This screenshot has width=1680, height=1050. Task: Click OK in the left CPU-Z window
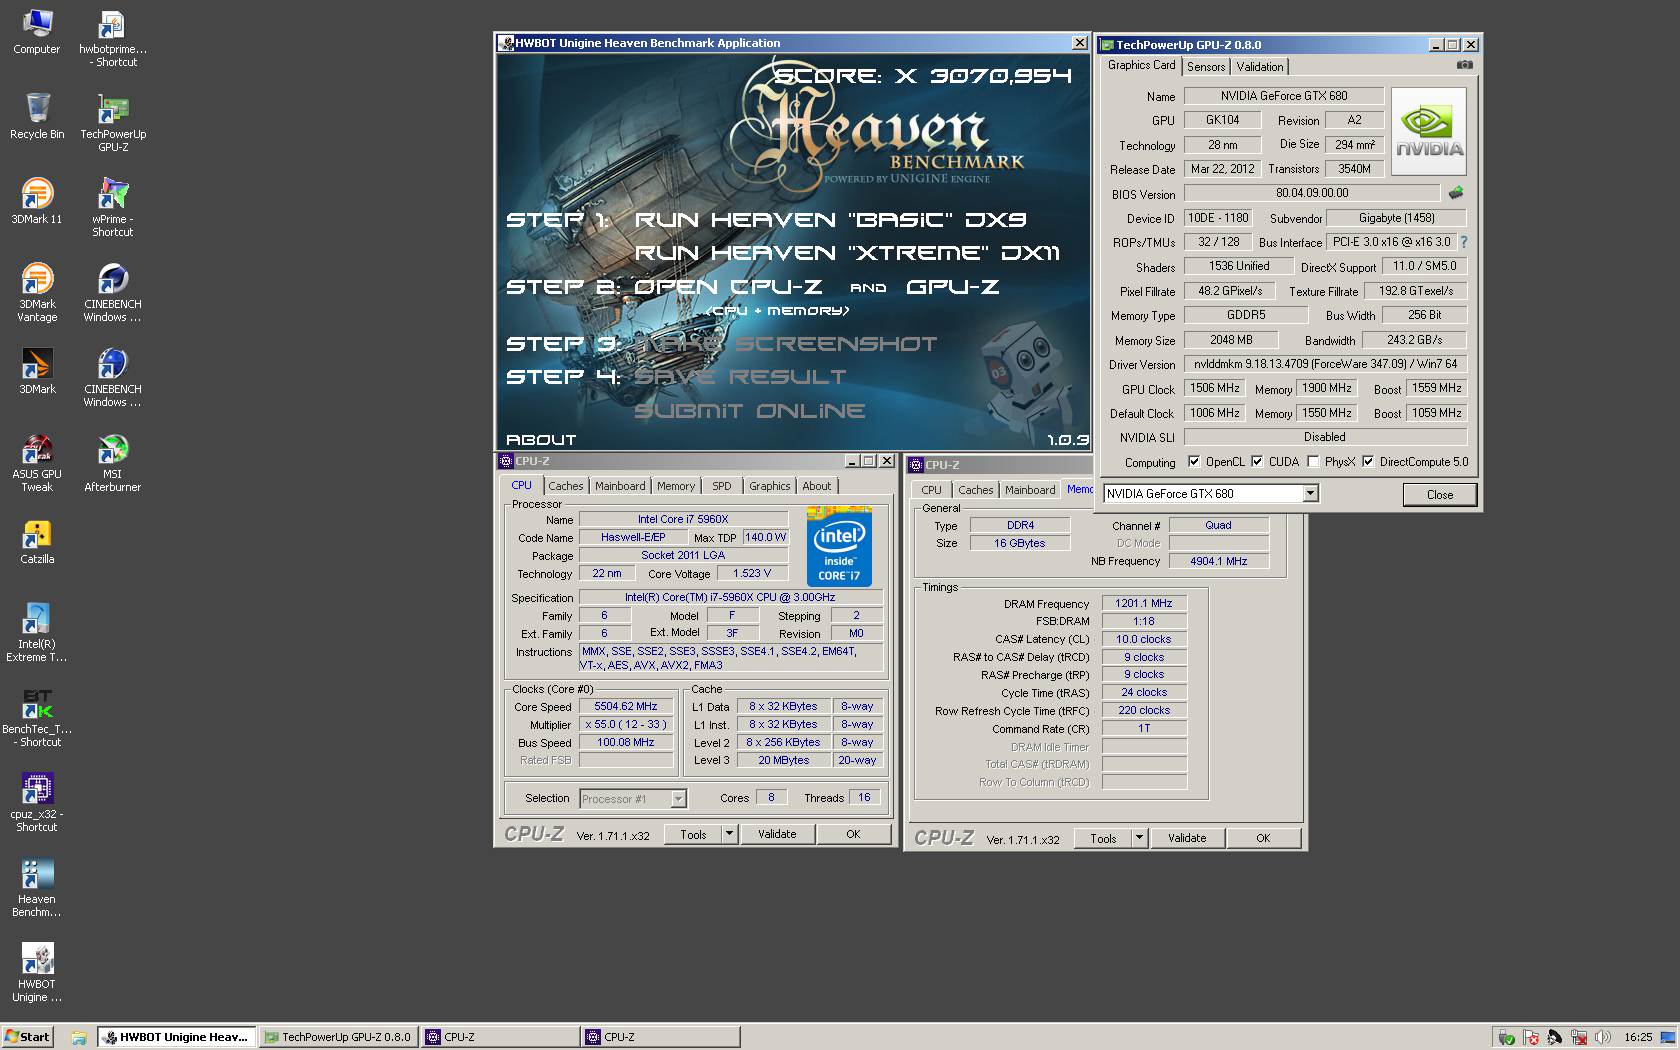pos(853,834)
